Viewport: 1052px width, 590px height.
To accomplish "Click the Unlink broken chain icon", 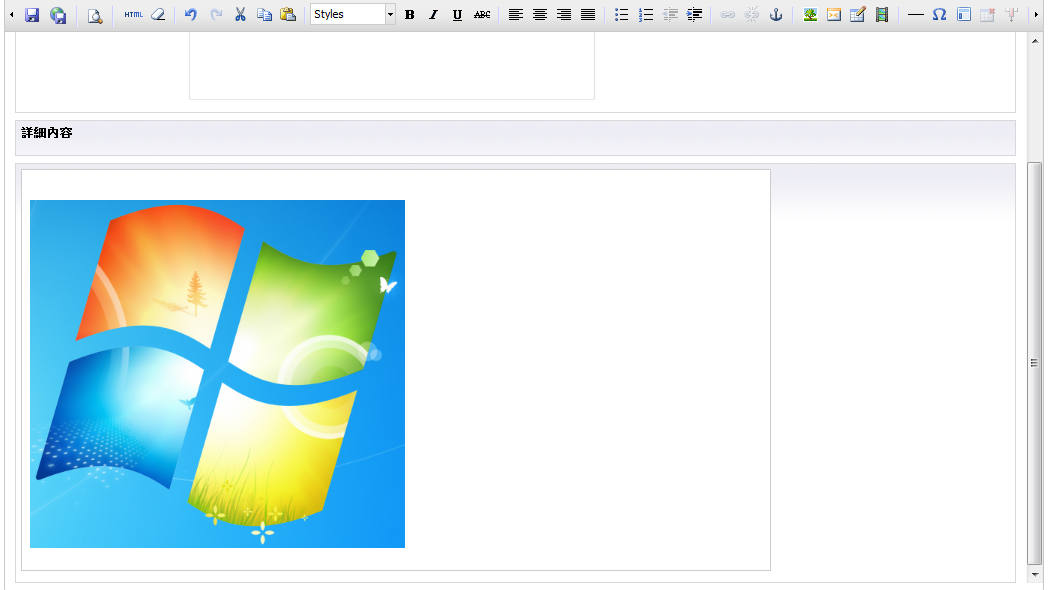I will tap(751, 14).
